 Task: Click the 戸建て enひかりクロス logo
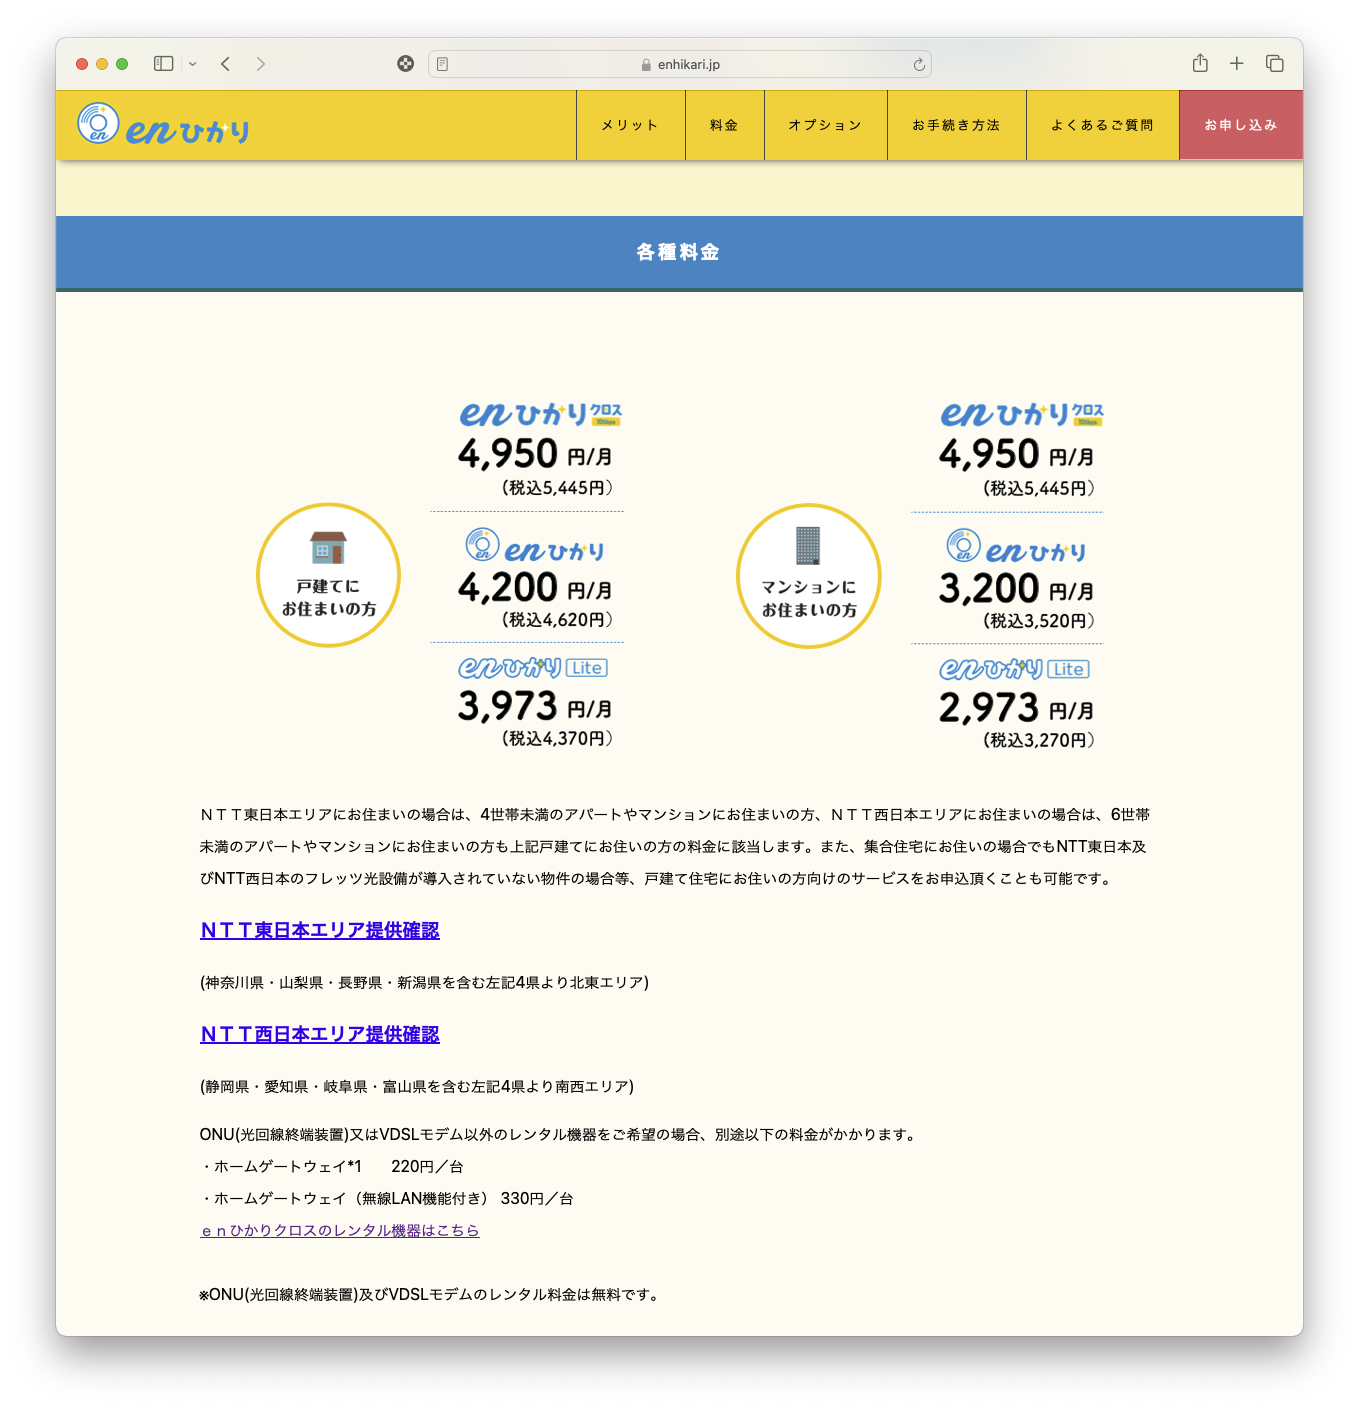(541, 414)
